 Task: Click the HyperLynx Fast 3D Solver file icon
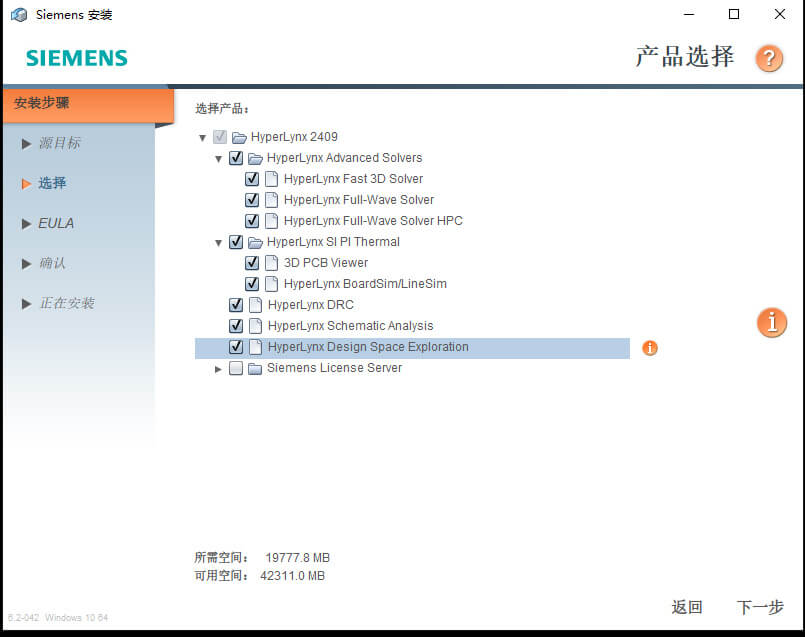pyautogui.click(x=272, y=179)
